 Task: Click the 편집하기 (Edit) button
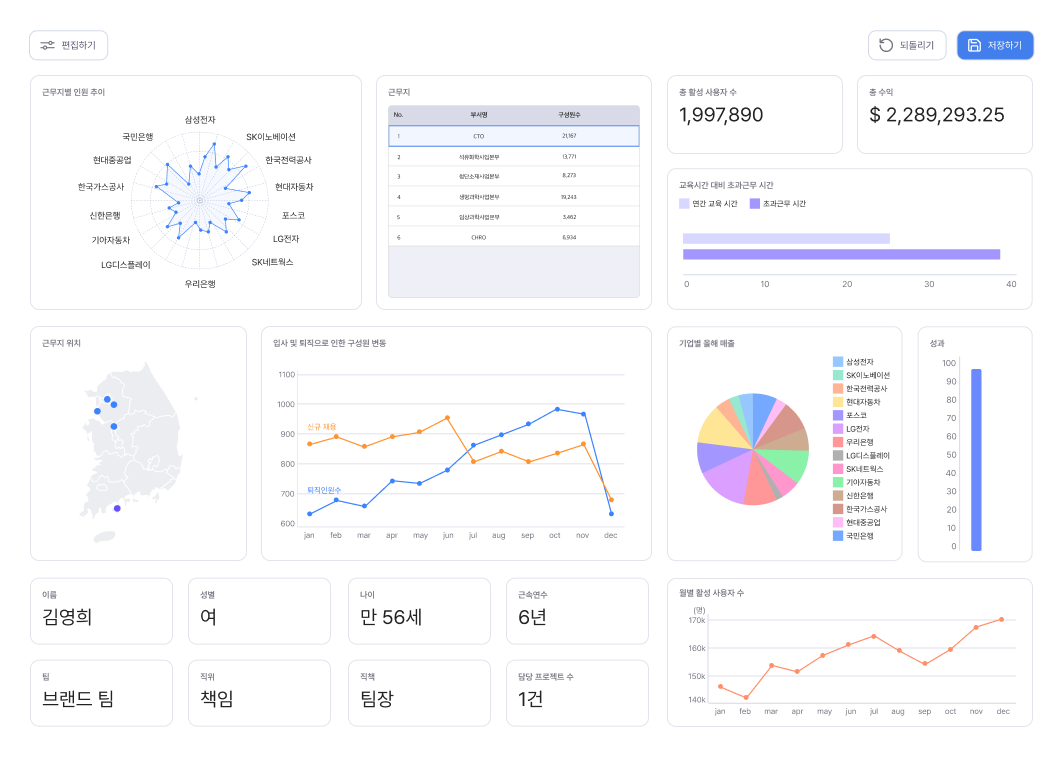coord(68,45)
